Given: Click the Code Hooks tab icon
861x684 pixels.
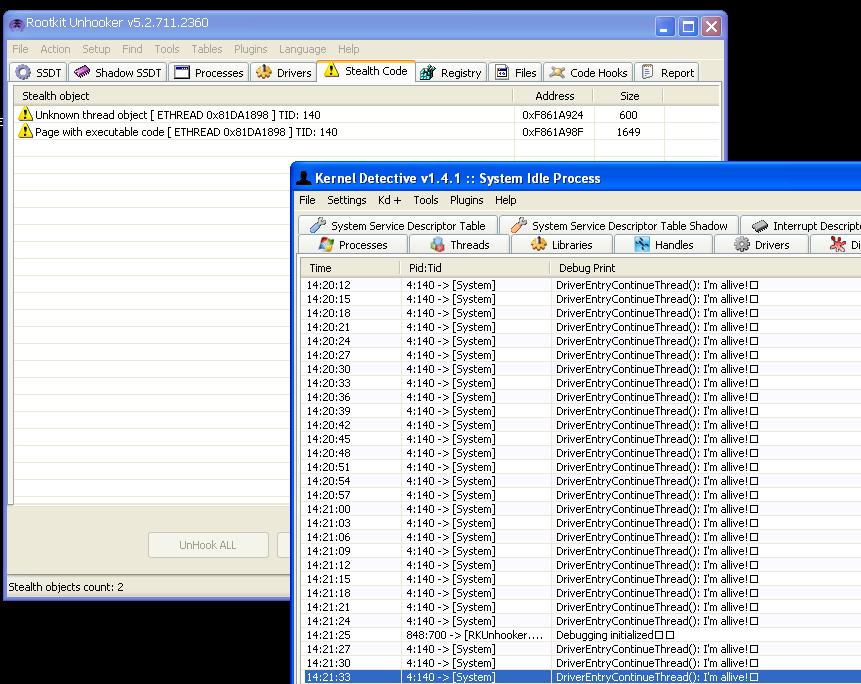Looking at the screenshot, I should (557, 72).
